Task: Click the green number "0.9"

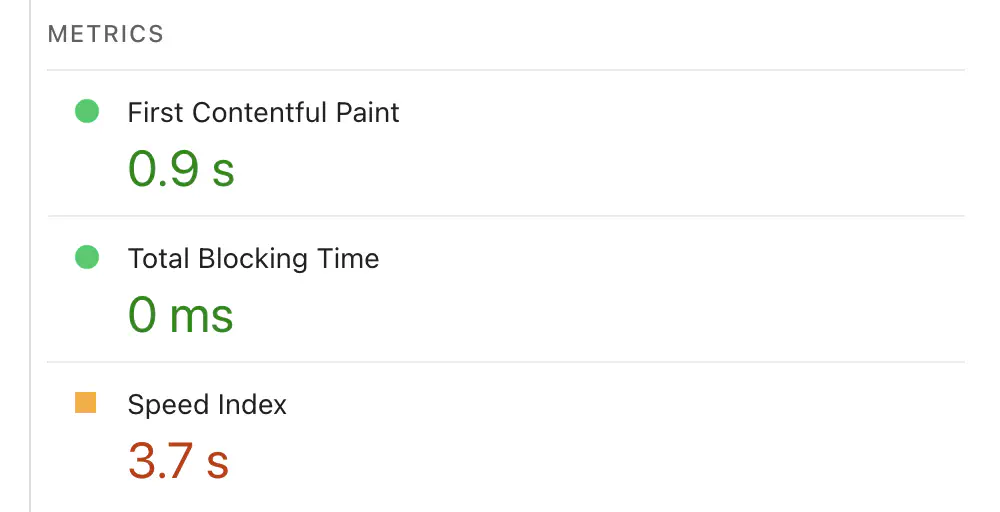Action: pyautogui.click(x=162, y=169)
